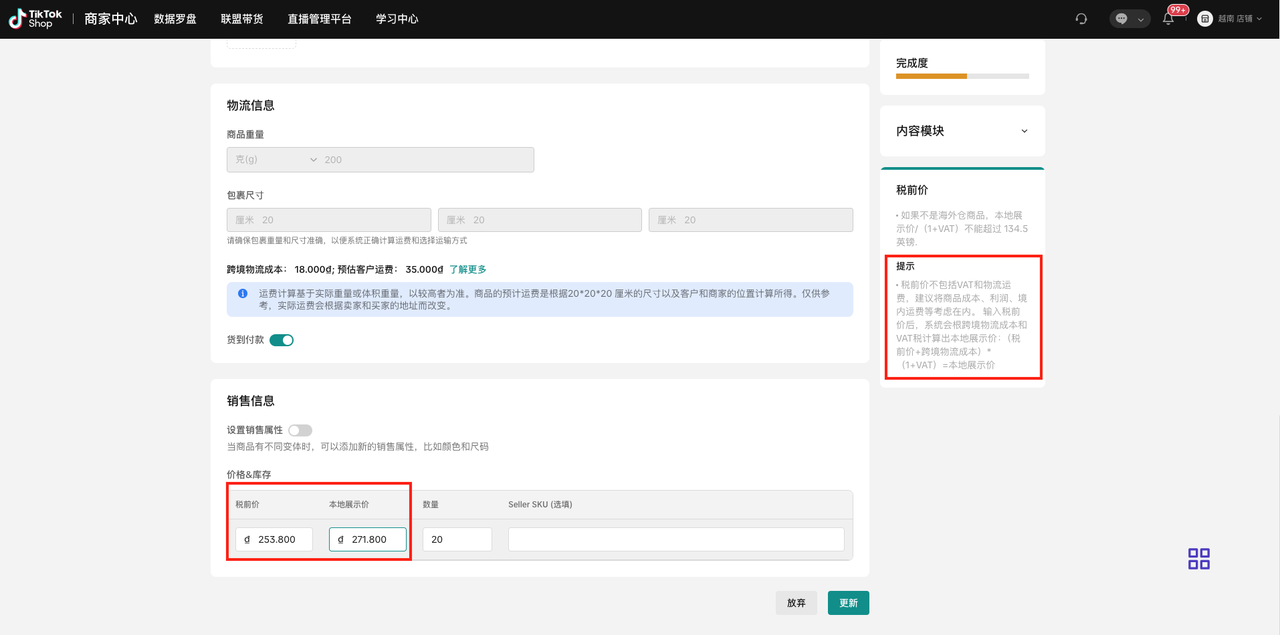
Task: Click the 完成度 progress bar
Action: (962, 76)
